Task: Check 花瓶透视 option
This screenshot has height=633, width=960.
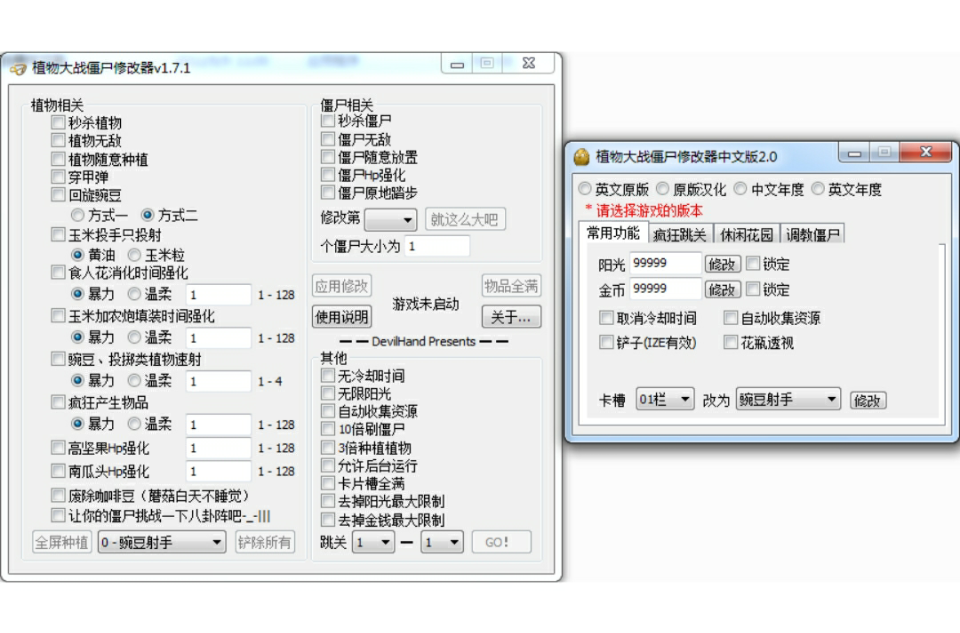Action: tap(730, 342)
